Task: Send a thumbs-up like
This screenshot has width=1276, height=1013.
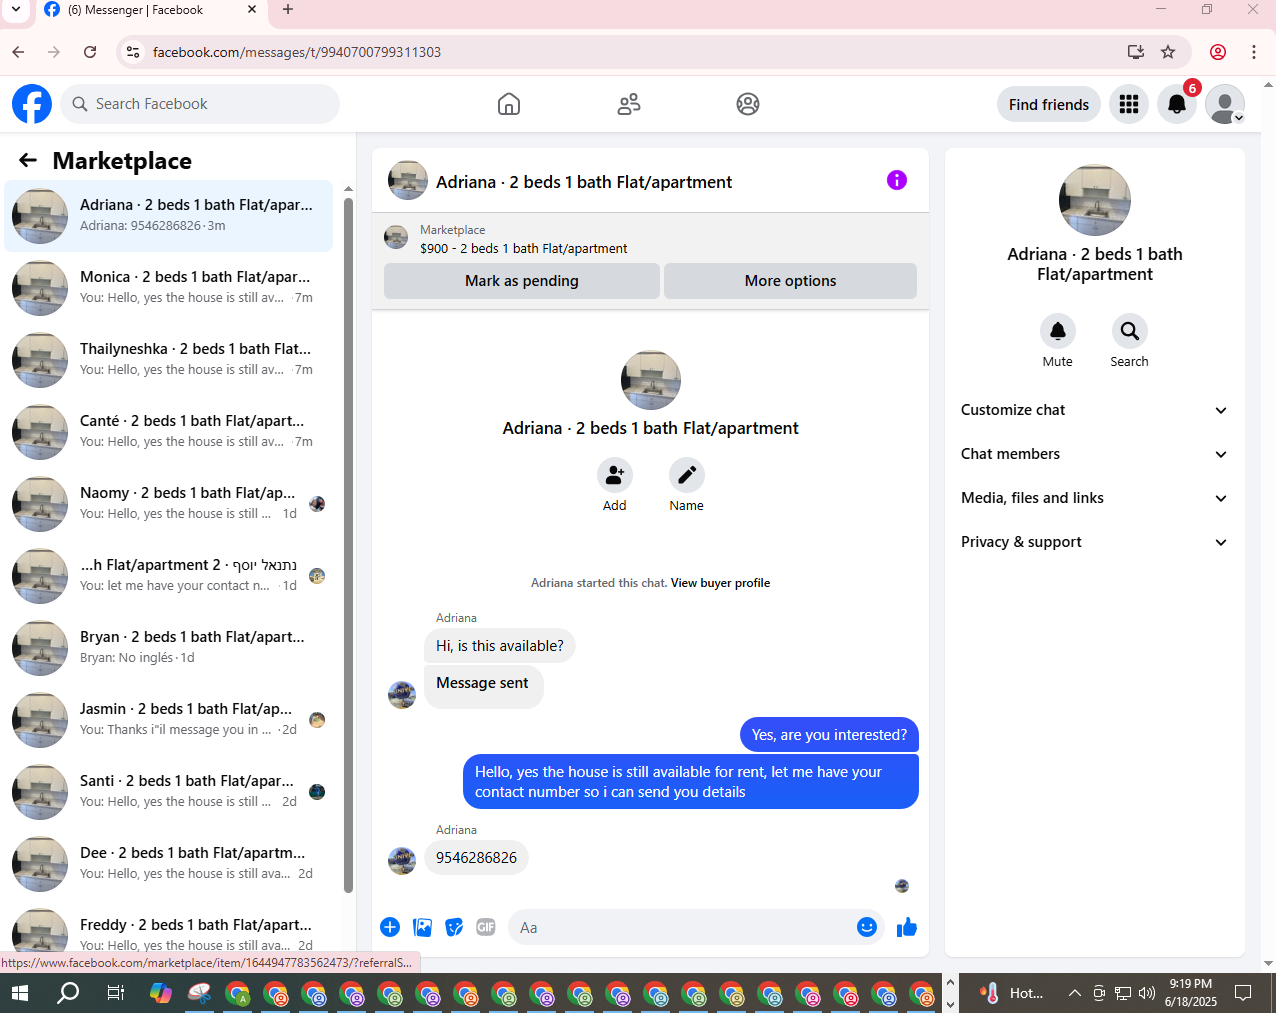Action: (x=907, y=927)
